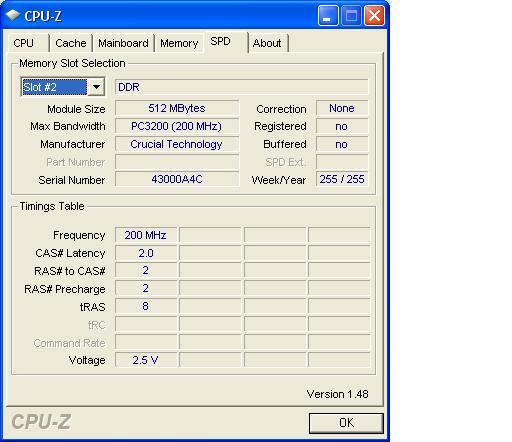Click the OK button

[x=346, y=423]
